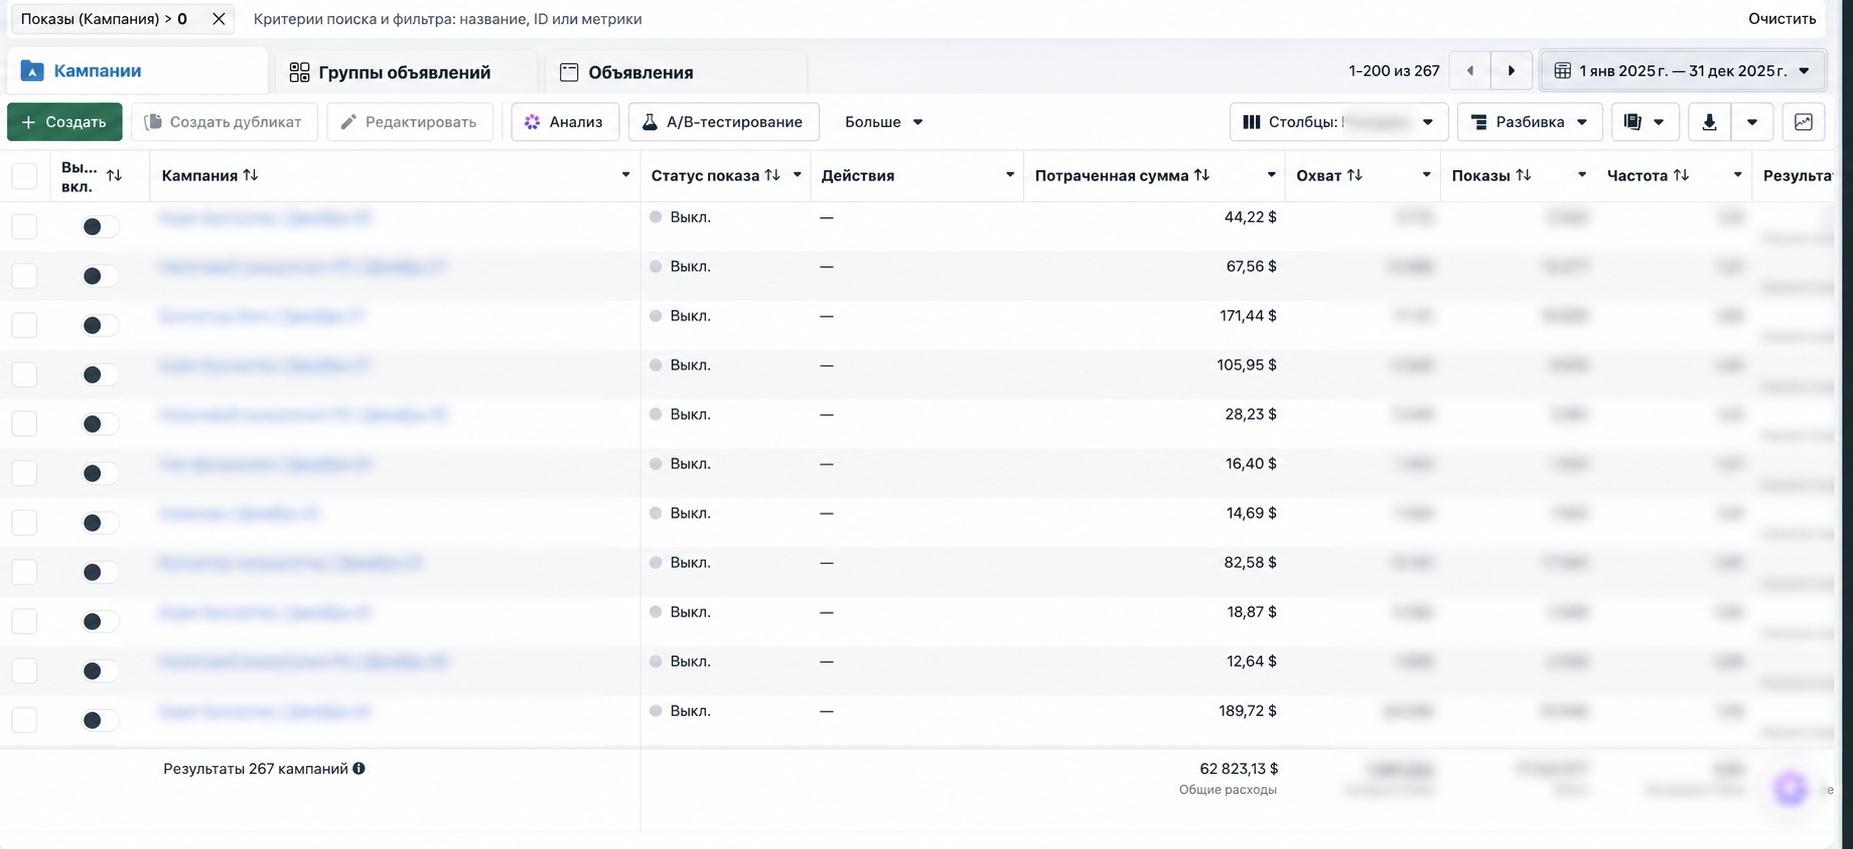The width and height of the screenshot is (1853, 849).
Task: Sort by the Охват column
Action: click(1355, 175)
